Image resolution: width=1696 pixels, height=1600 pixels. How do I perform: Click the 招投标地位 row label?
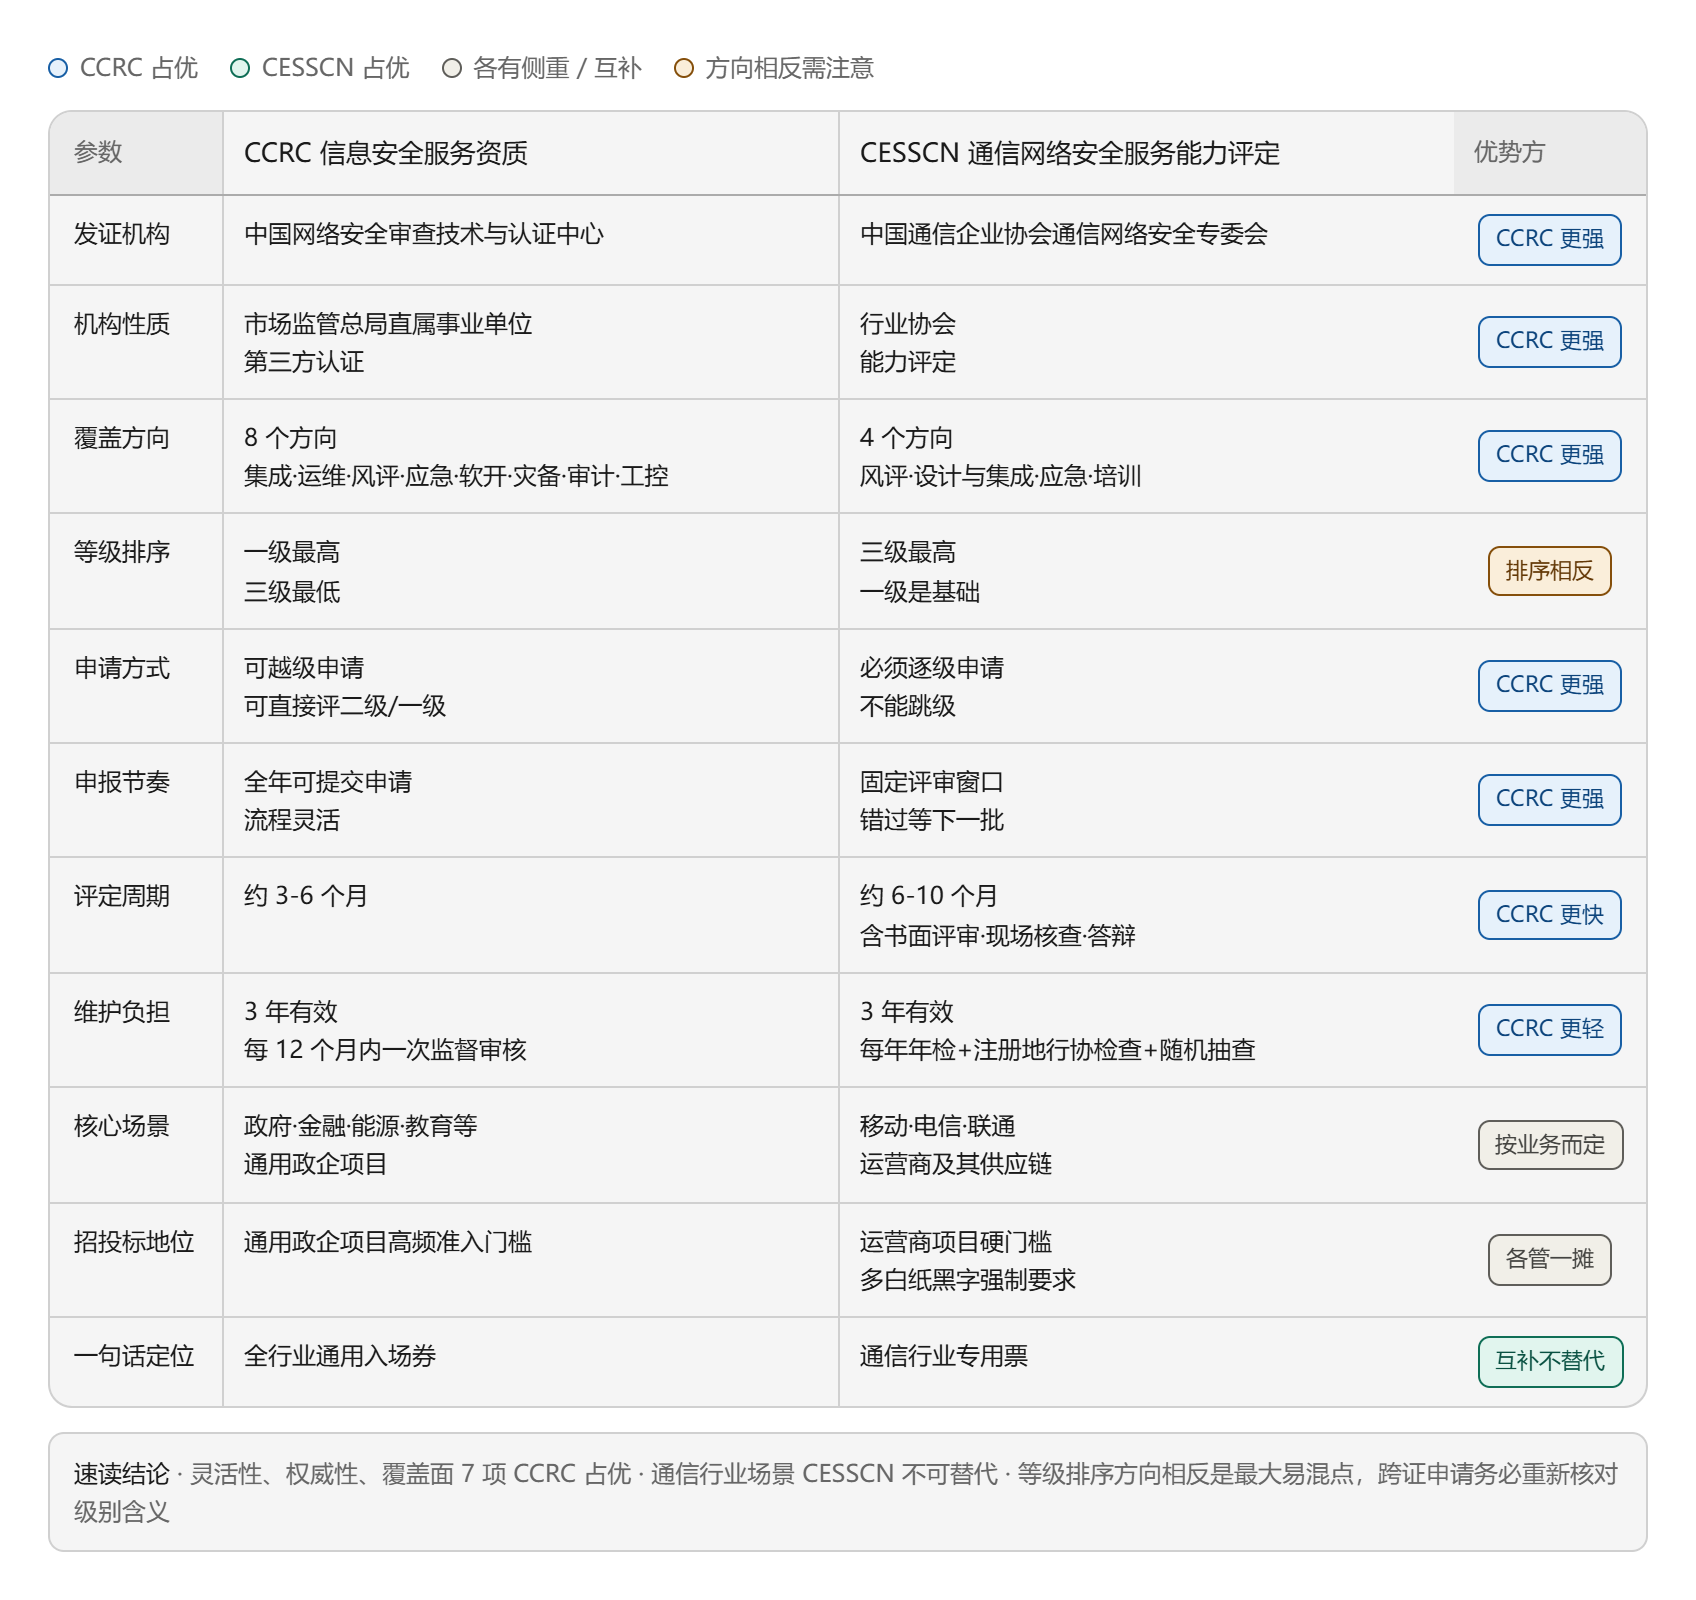click(x=134, y=1242)
